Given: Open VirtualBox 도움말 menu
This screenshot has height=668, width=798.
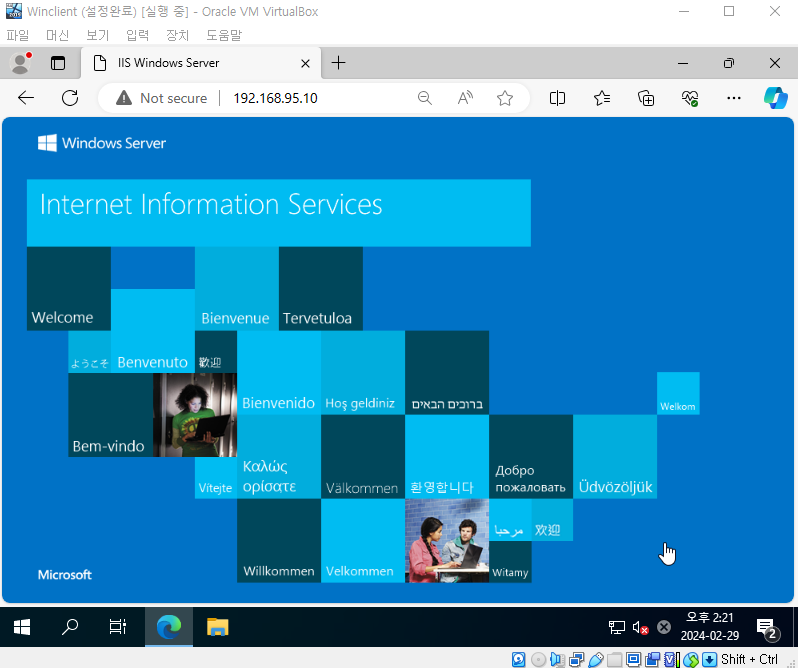Looking at the screenshot, I should [x=224, y=35].
